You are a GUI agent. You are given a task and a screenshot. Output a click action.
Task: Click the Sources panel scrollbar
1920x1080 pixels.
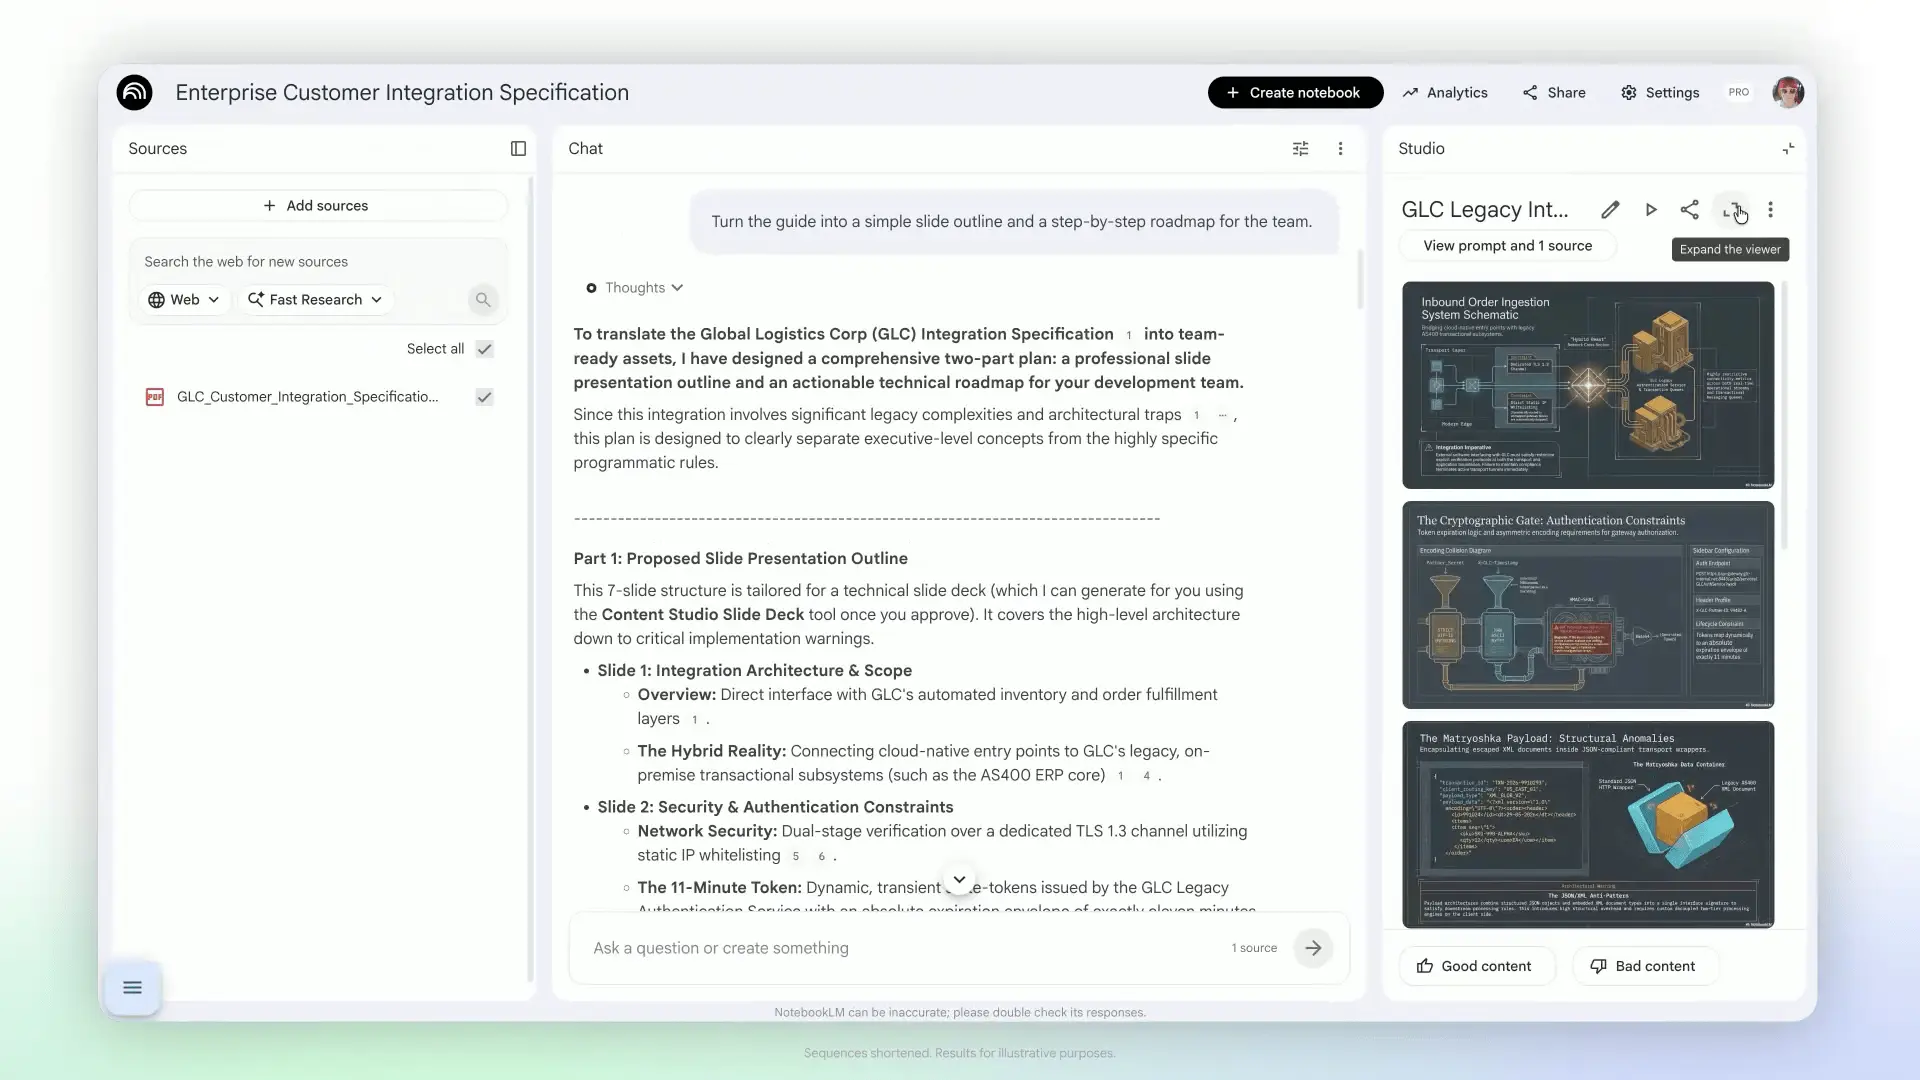pos(530,580)
